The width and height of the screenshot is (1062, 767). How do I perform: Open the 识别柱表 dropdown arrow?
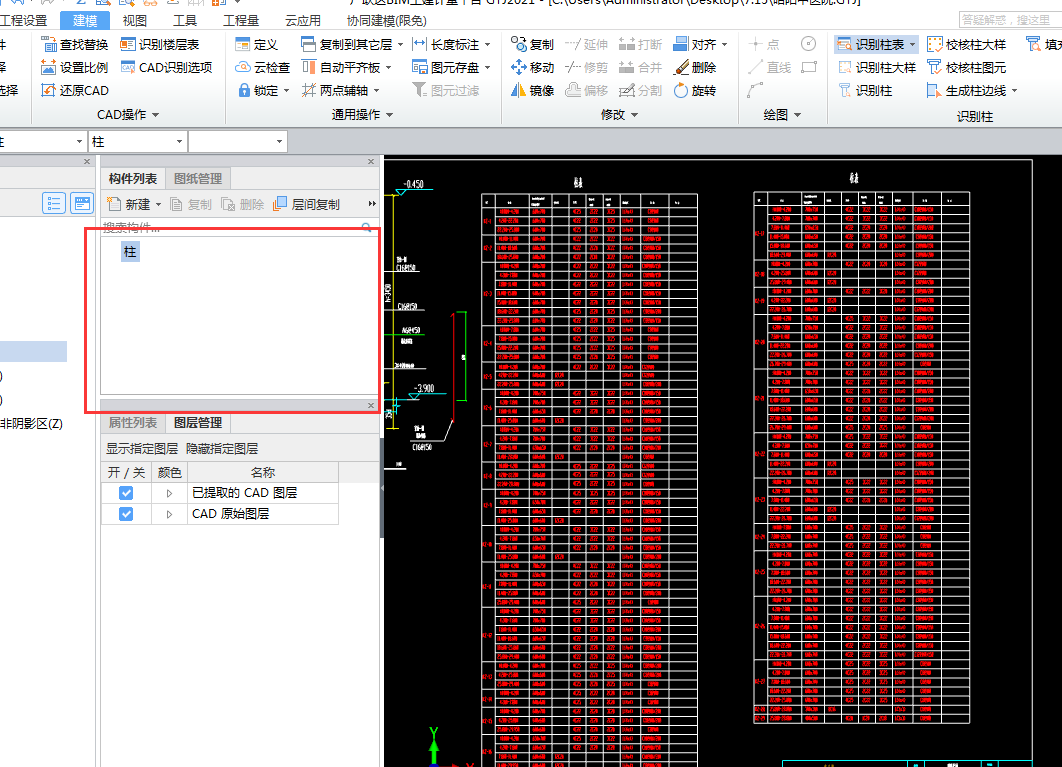click(912, 45)
